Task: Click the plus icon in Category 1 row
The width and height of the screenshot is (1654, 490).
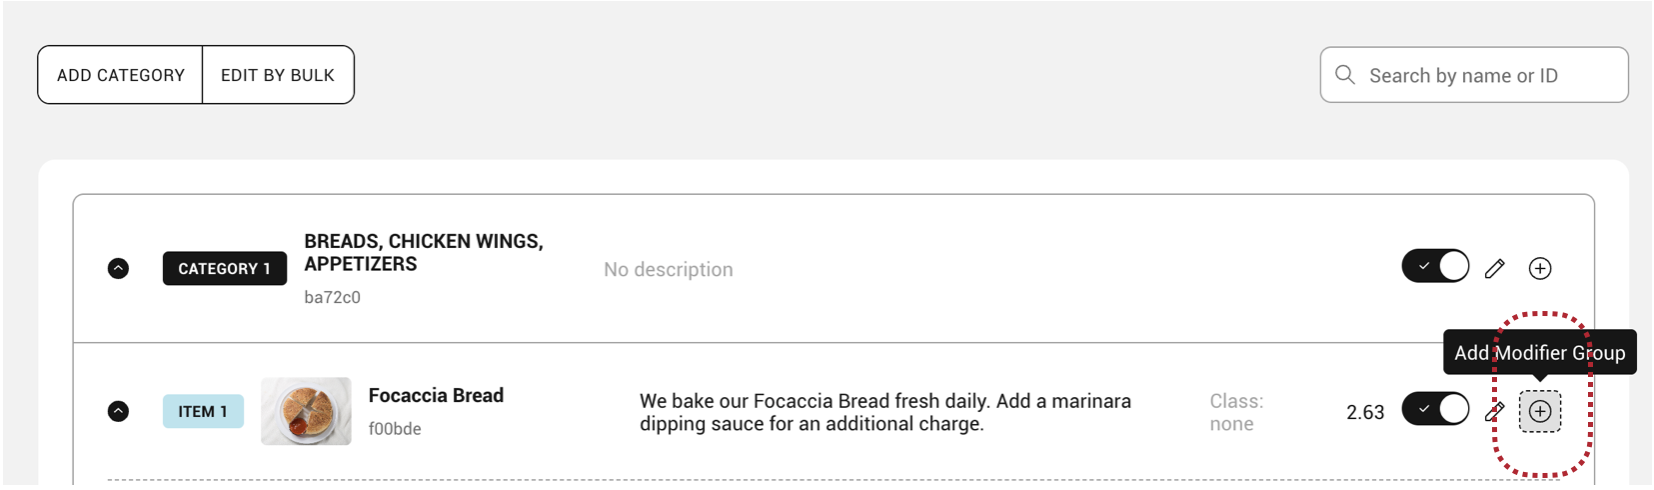Action: pyautogui.click(x=1540, y=268)
